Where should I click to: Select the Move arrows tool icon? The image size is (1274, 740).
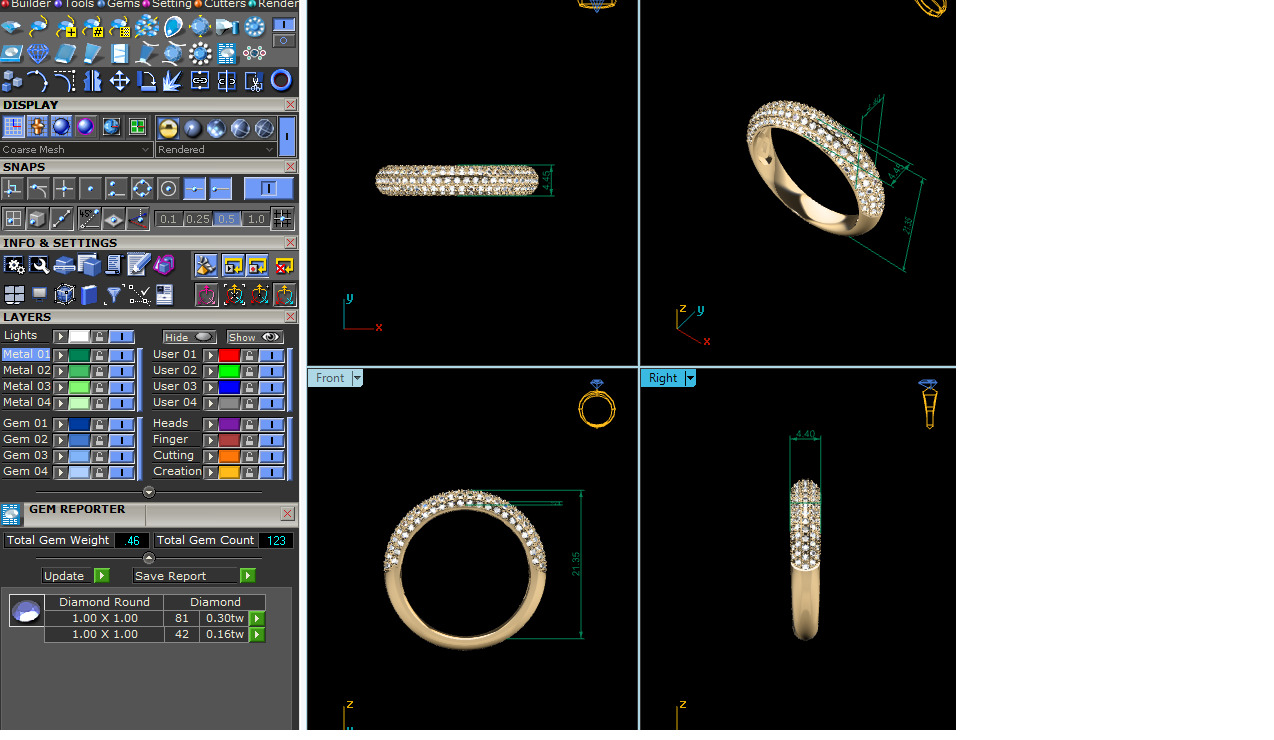[x=119, y=81]
